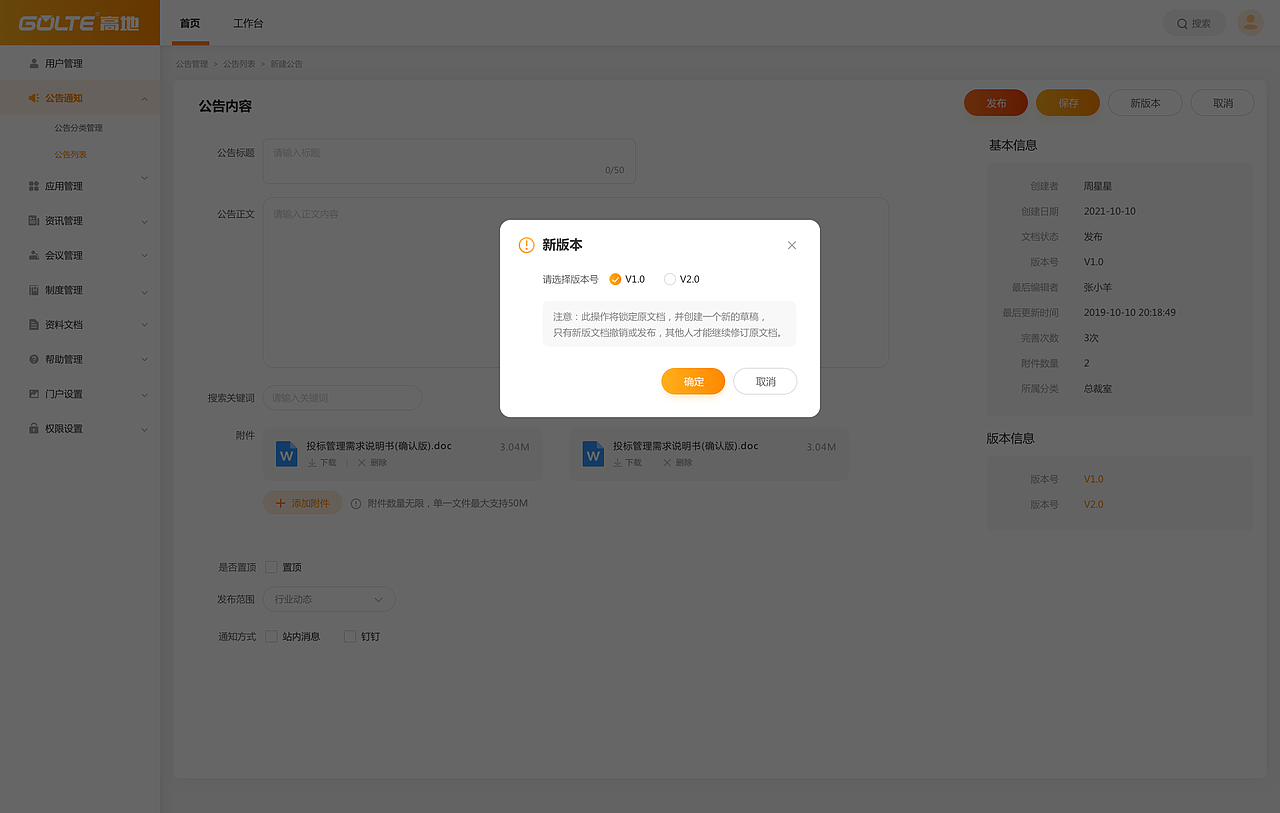Open the 发布范围 dropdown showing 行业动态

[x=328, y=598]
